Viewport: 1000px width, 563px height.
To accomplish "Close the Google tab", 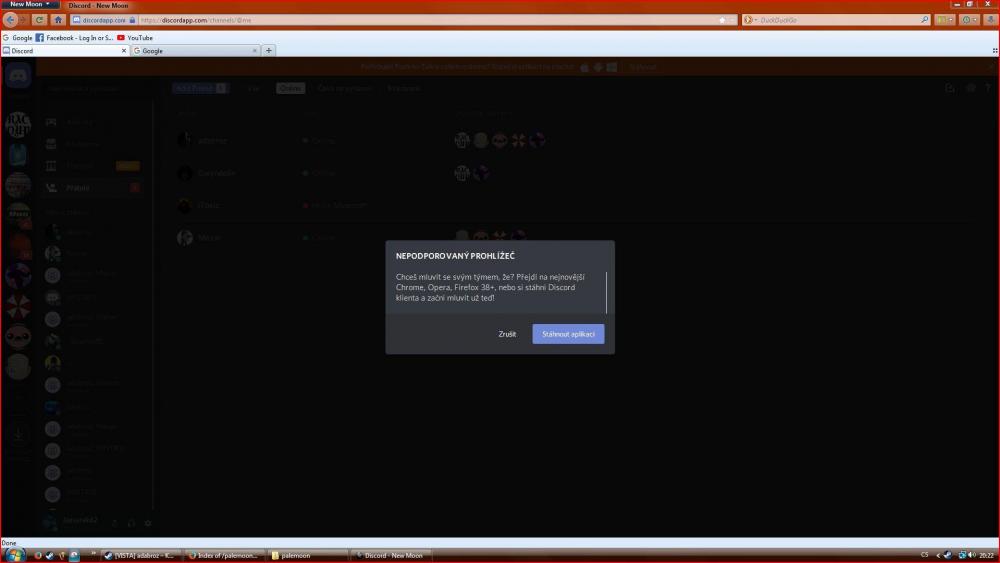I will point(254,50).
